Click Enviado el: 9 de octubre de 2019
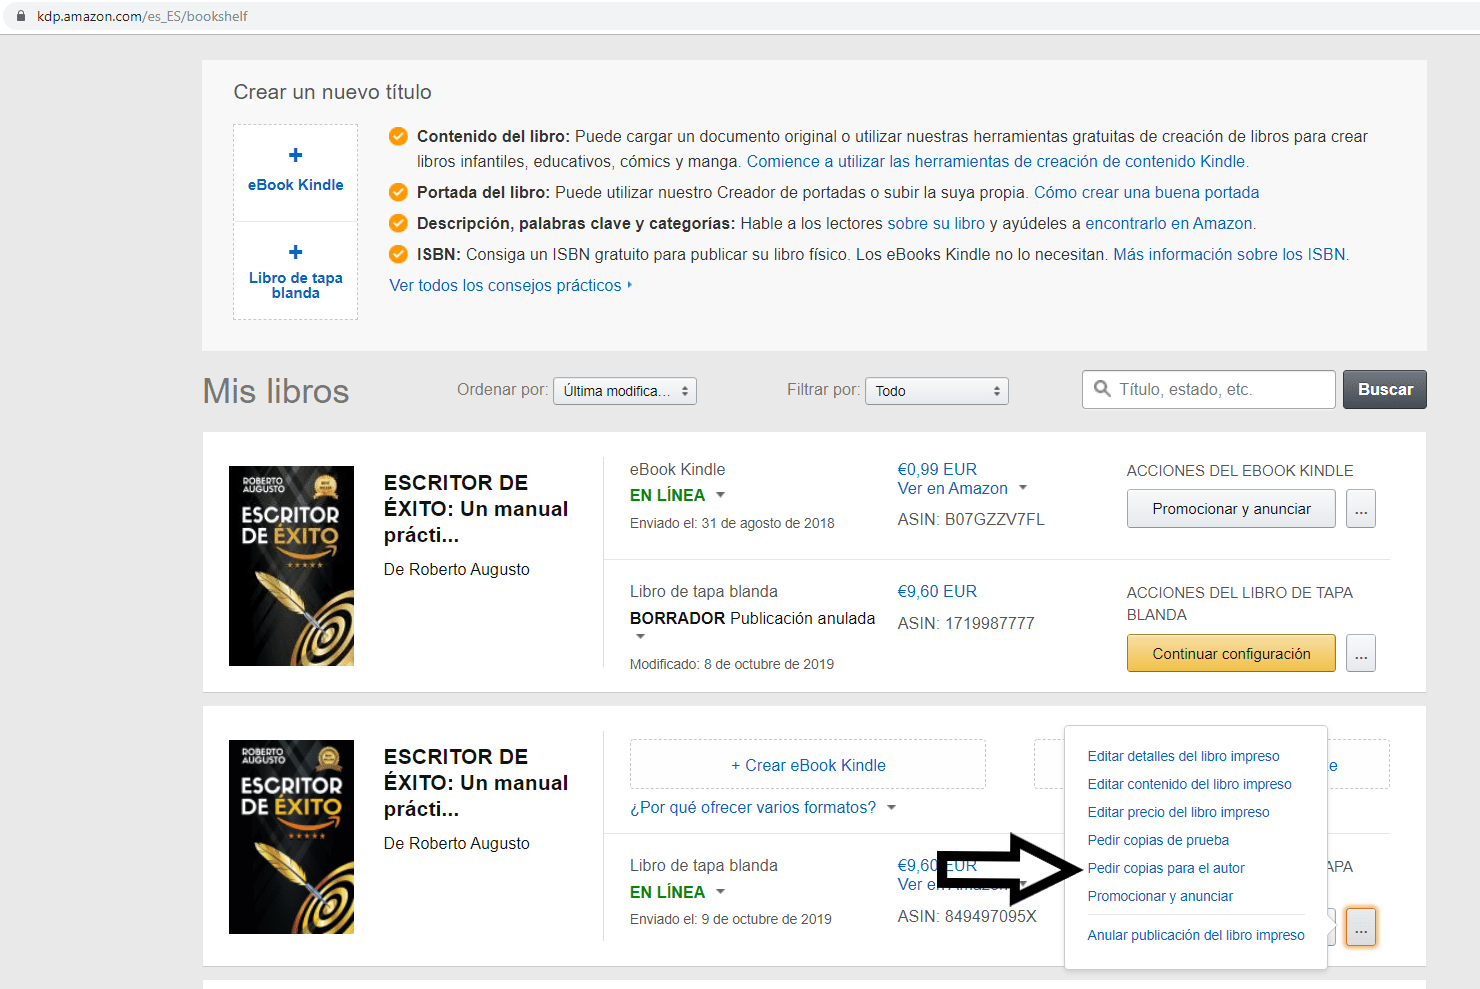1480x989 pixels. tap(731, 919)
